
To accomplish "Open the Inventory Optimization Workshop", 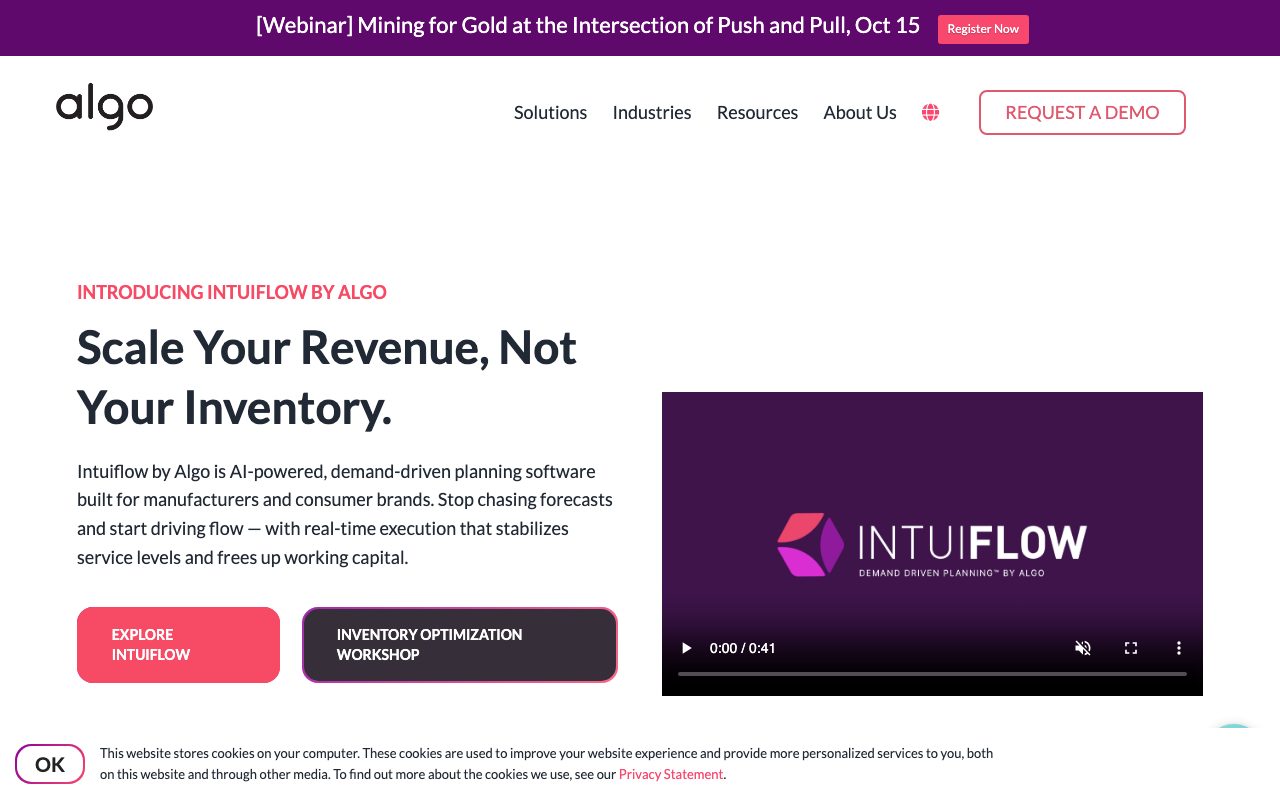I will point(460,645).
